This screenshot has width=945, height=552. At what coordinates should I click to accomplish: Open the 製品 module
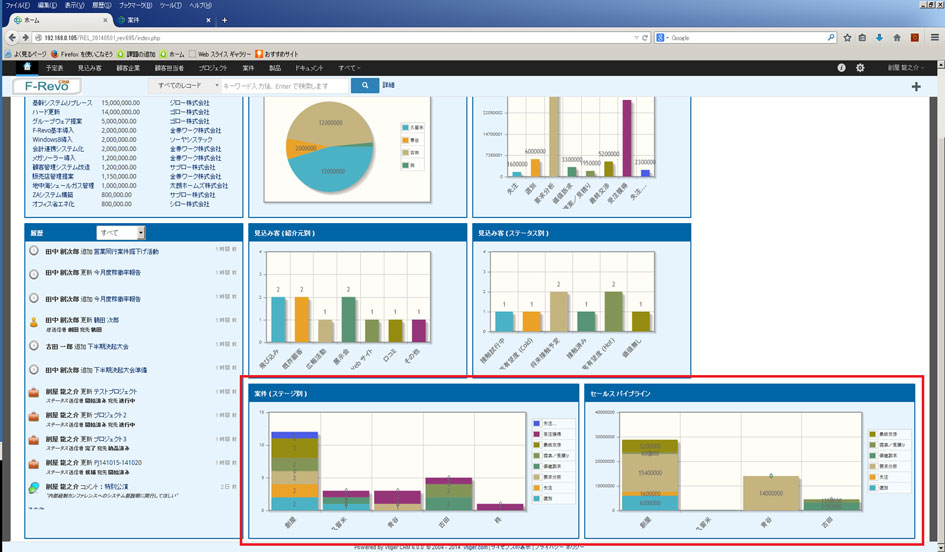[275, 68]
